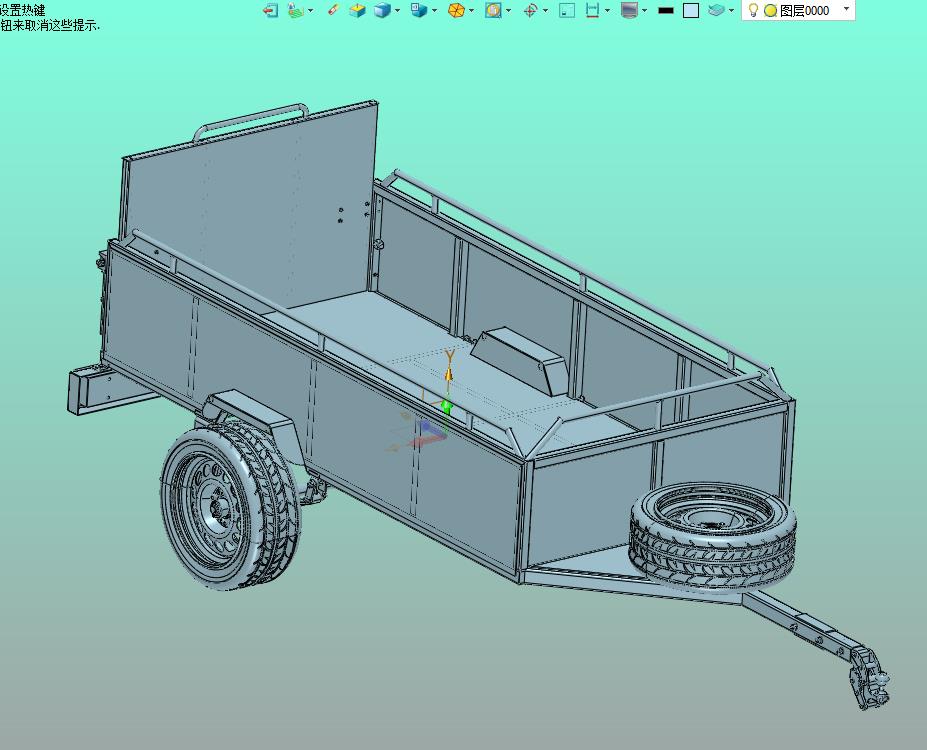Pick the black line color swatch
927x750 pixels.
click(x=666, y=11)
